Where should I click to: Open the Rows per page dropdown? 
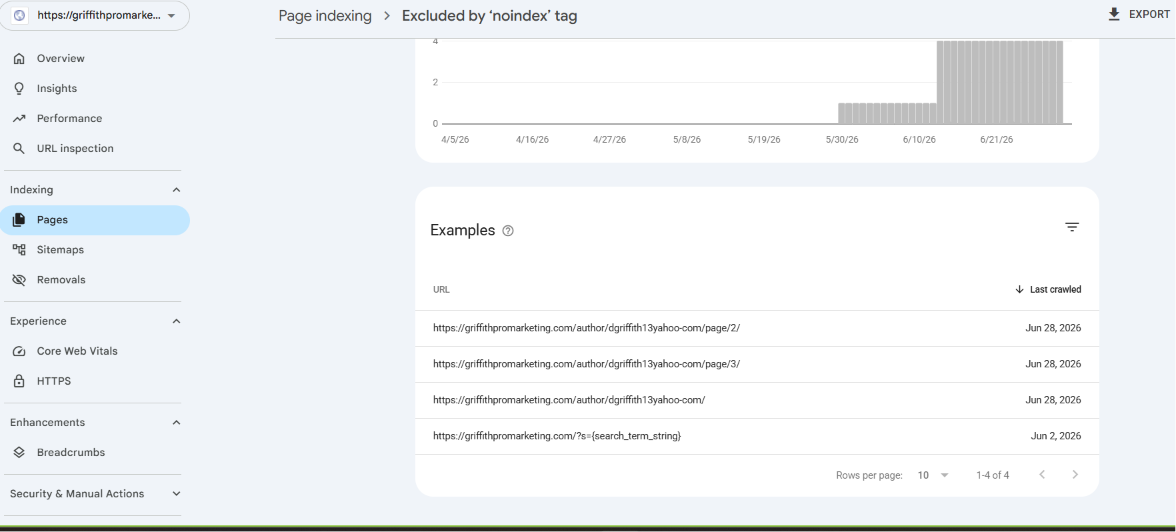pyautogui.click(x=933, y=475)
